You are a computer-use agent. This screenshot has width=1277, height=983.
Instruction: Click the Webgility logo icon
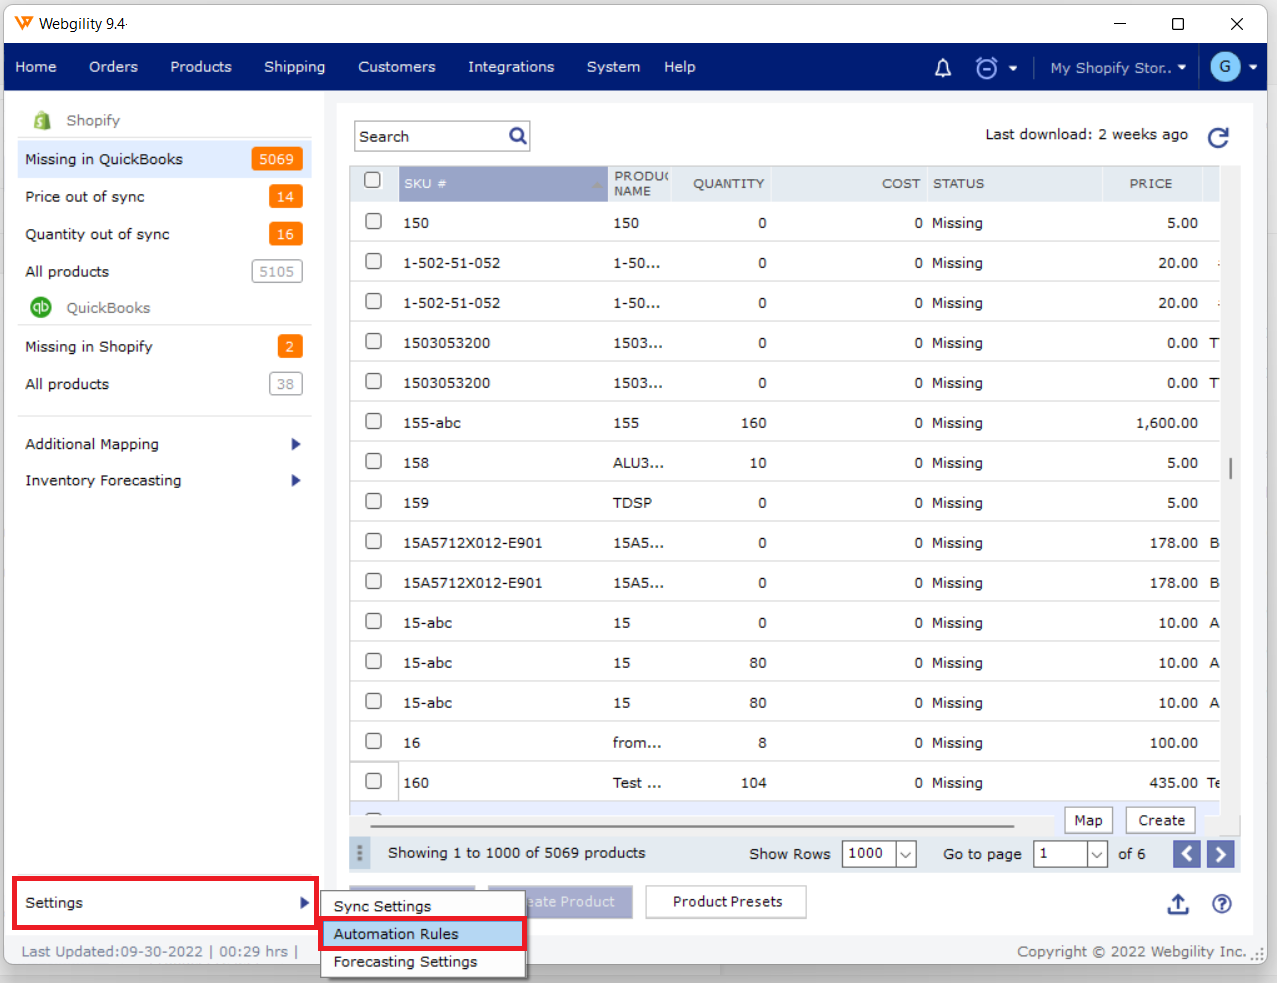coord(23,23)
